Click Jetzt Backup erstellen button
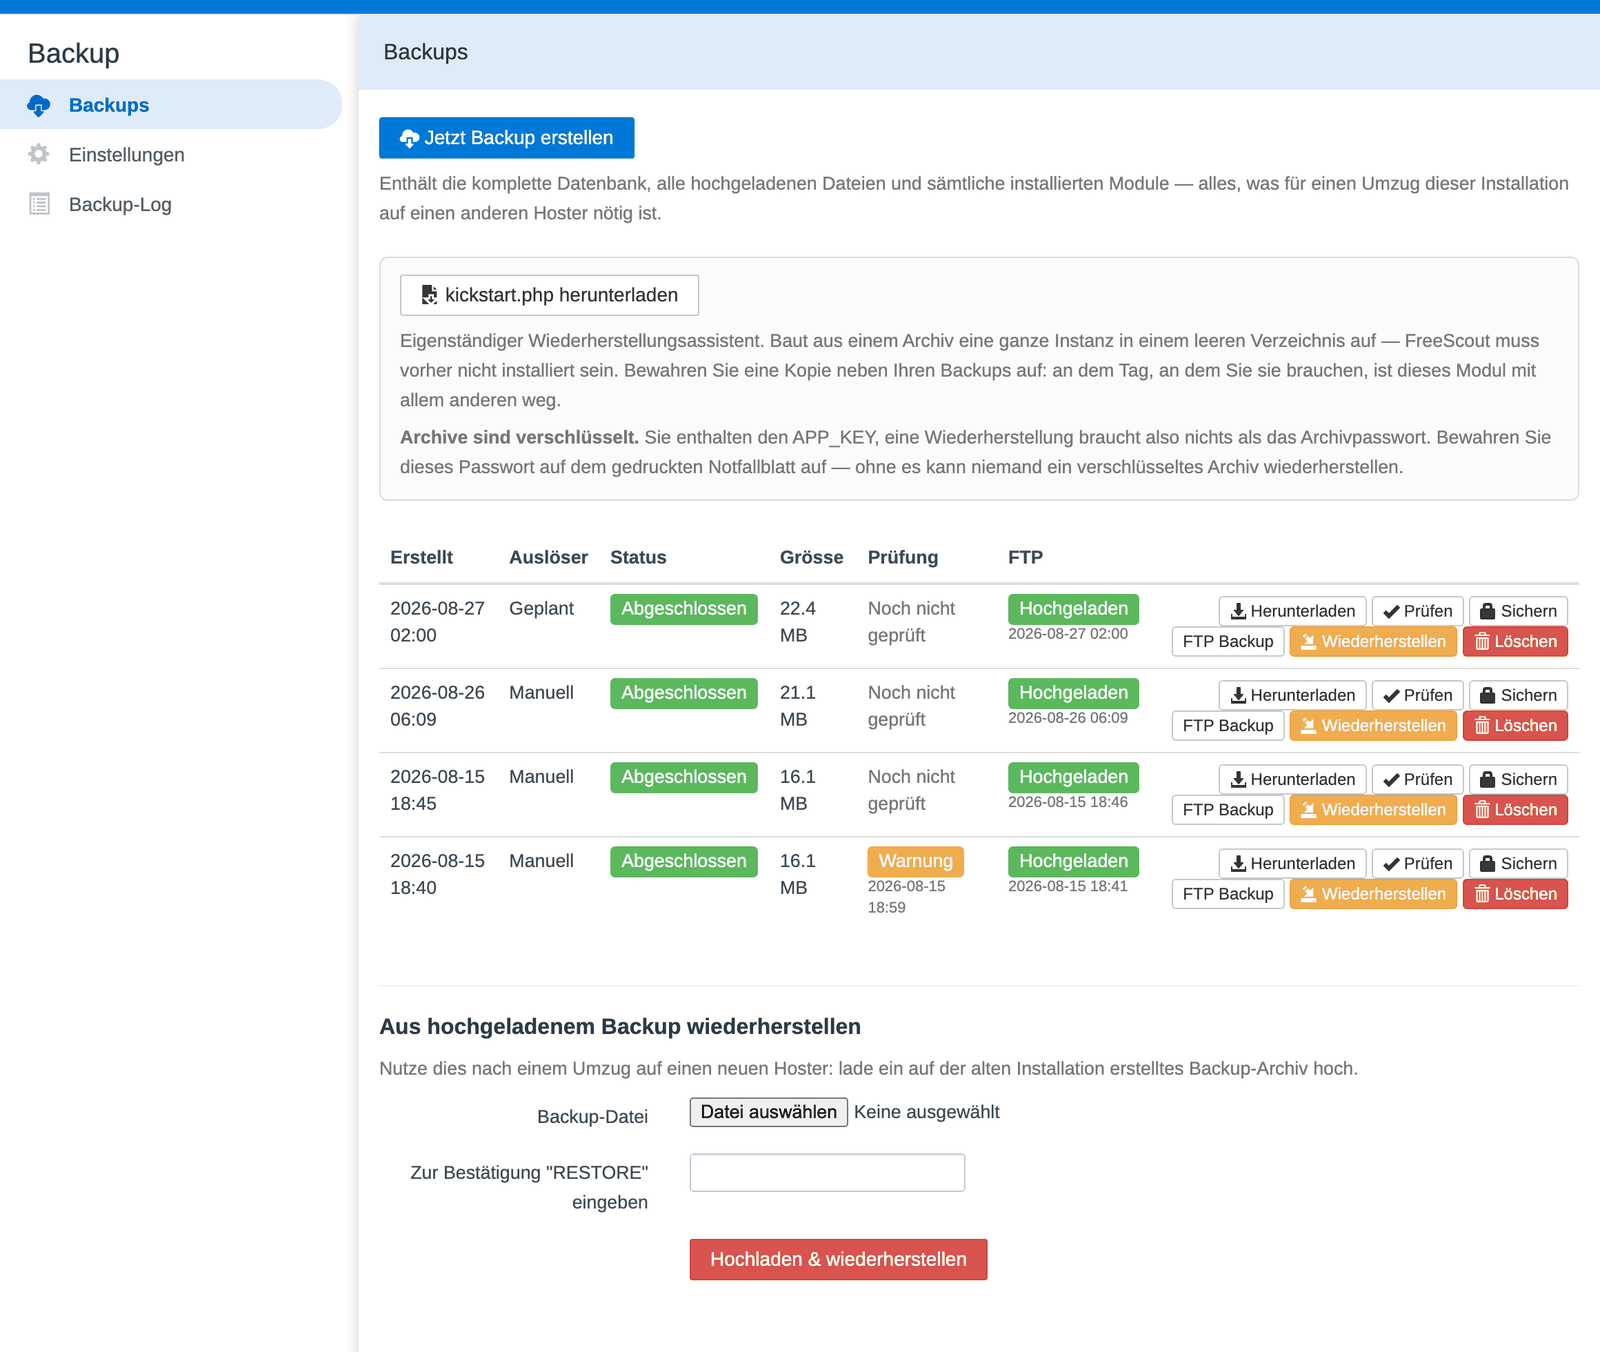 [506, 138]
